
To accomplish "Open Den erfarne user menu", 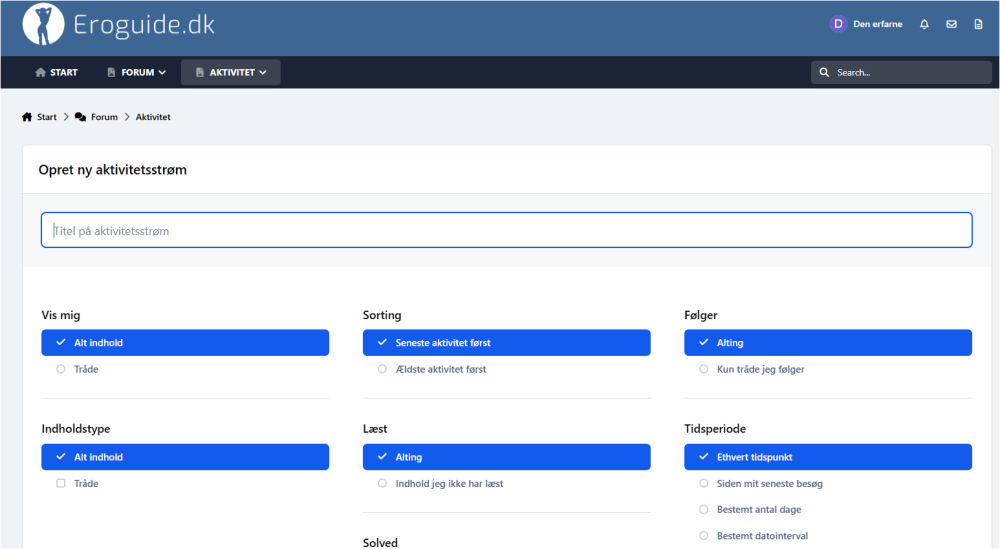I will 878,24.
